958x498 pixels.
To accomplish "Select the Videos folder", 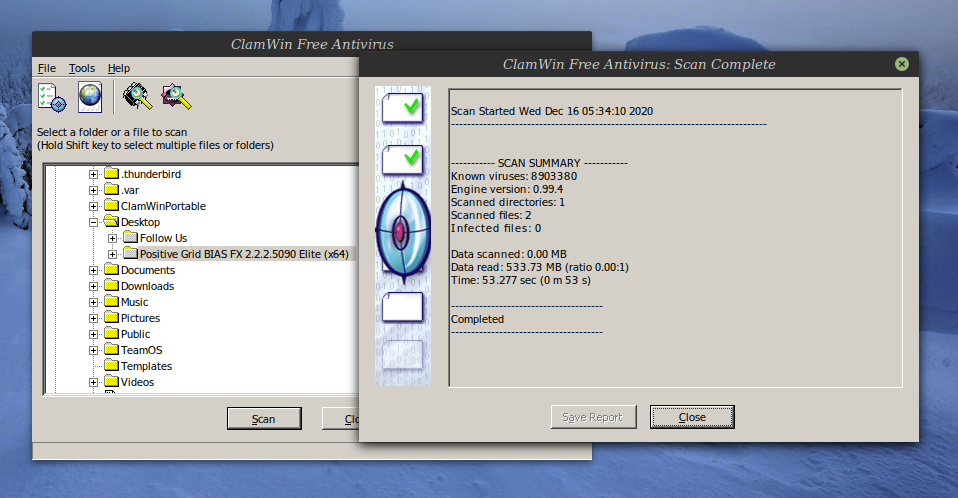I will [137, 383].
